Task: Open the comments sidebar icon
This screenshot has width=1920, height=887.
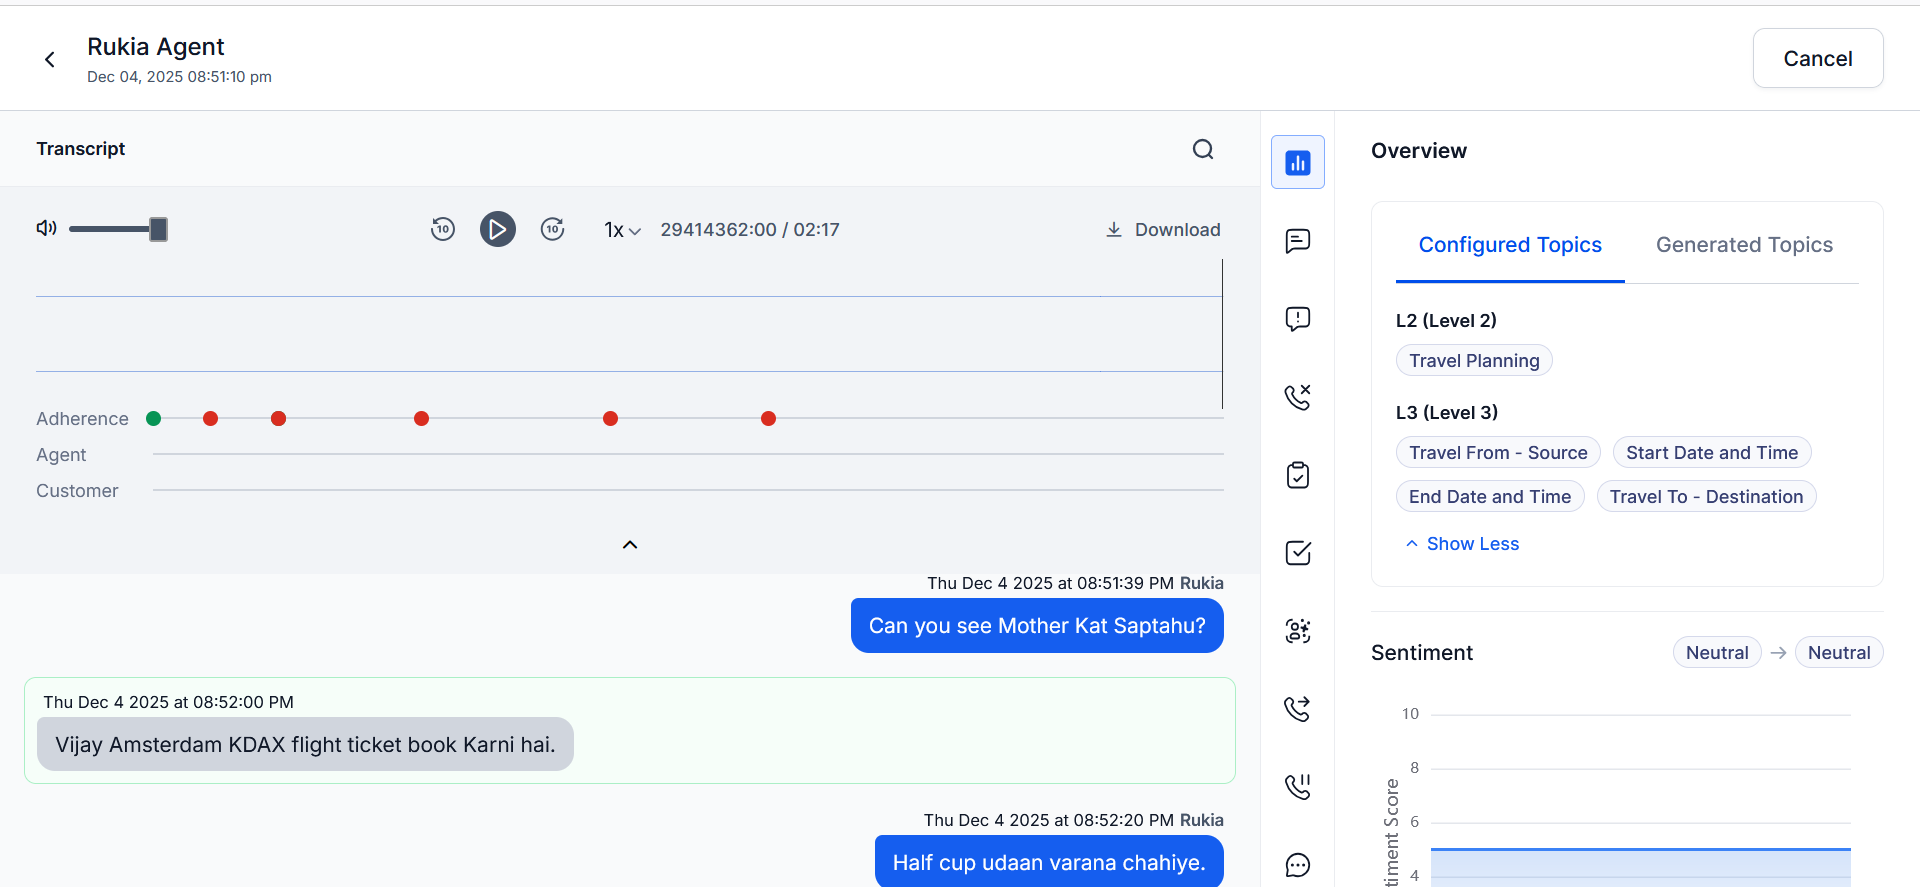Action: (x=1298, y=241)
